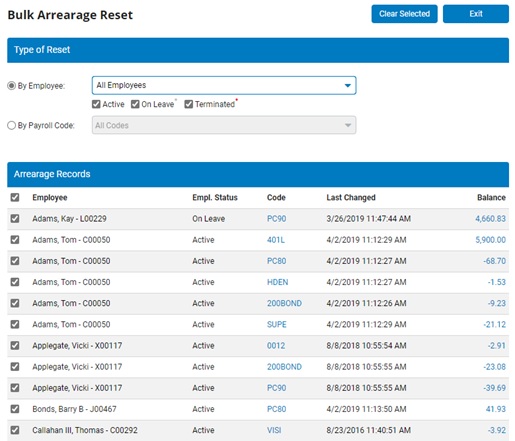
Task: Expand the All Codes payroll dropdown
Action: click(x=224, y=125)
